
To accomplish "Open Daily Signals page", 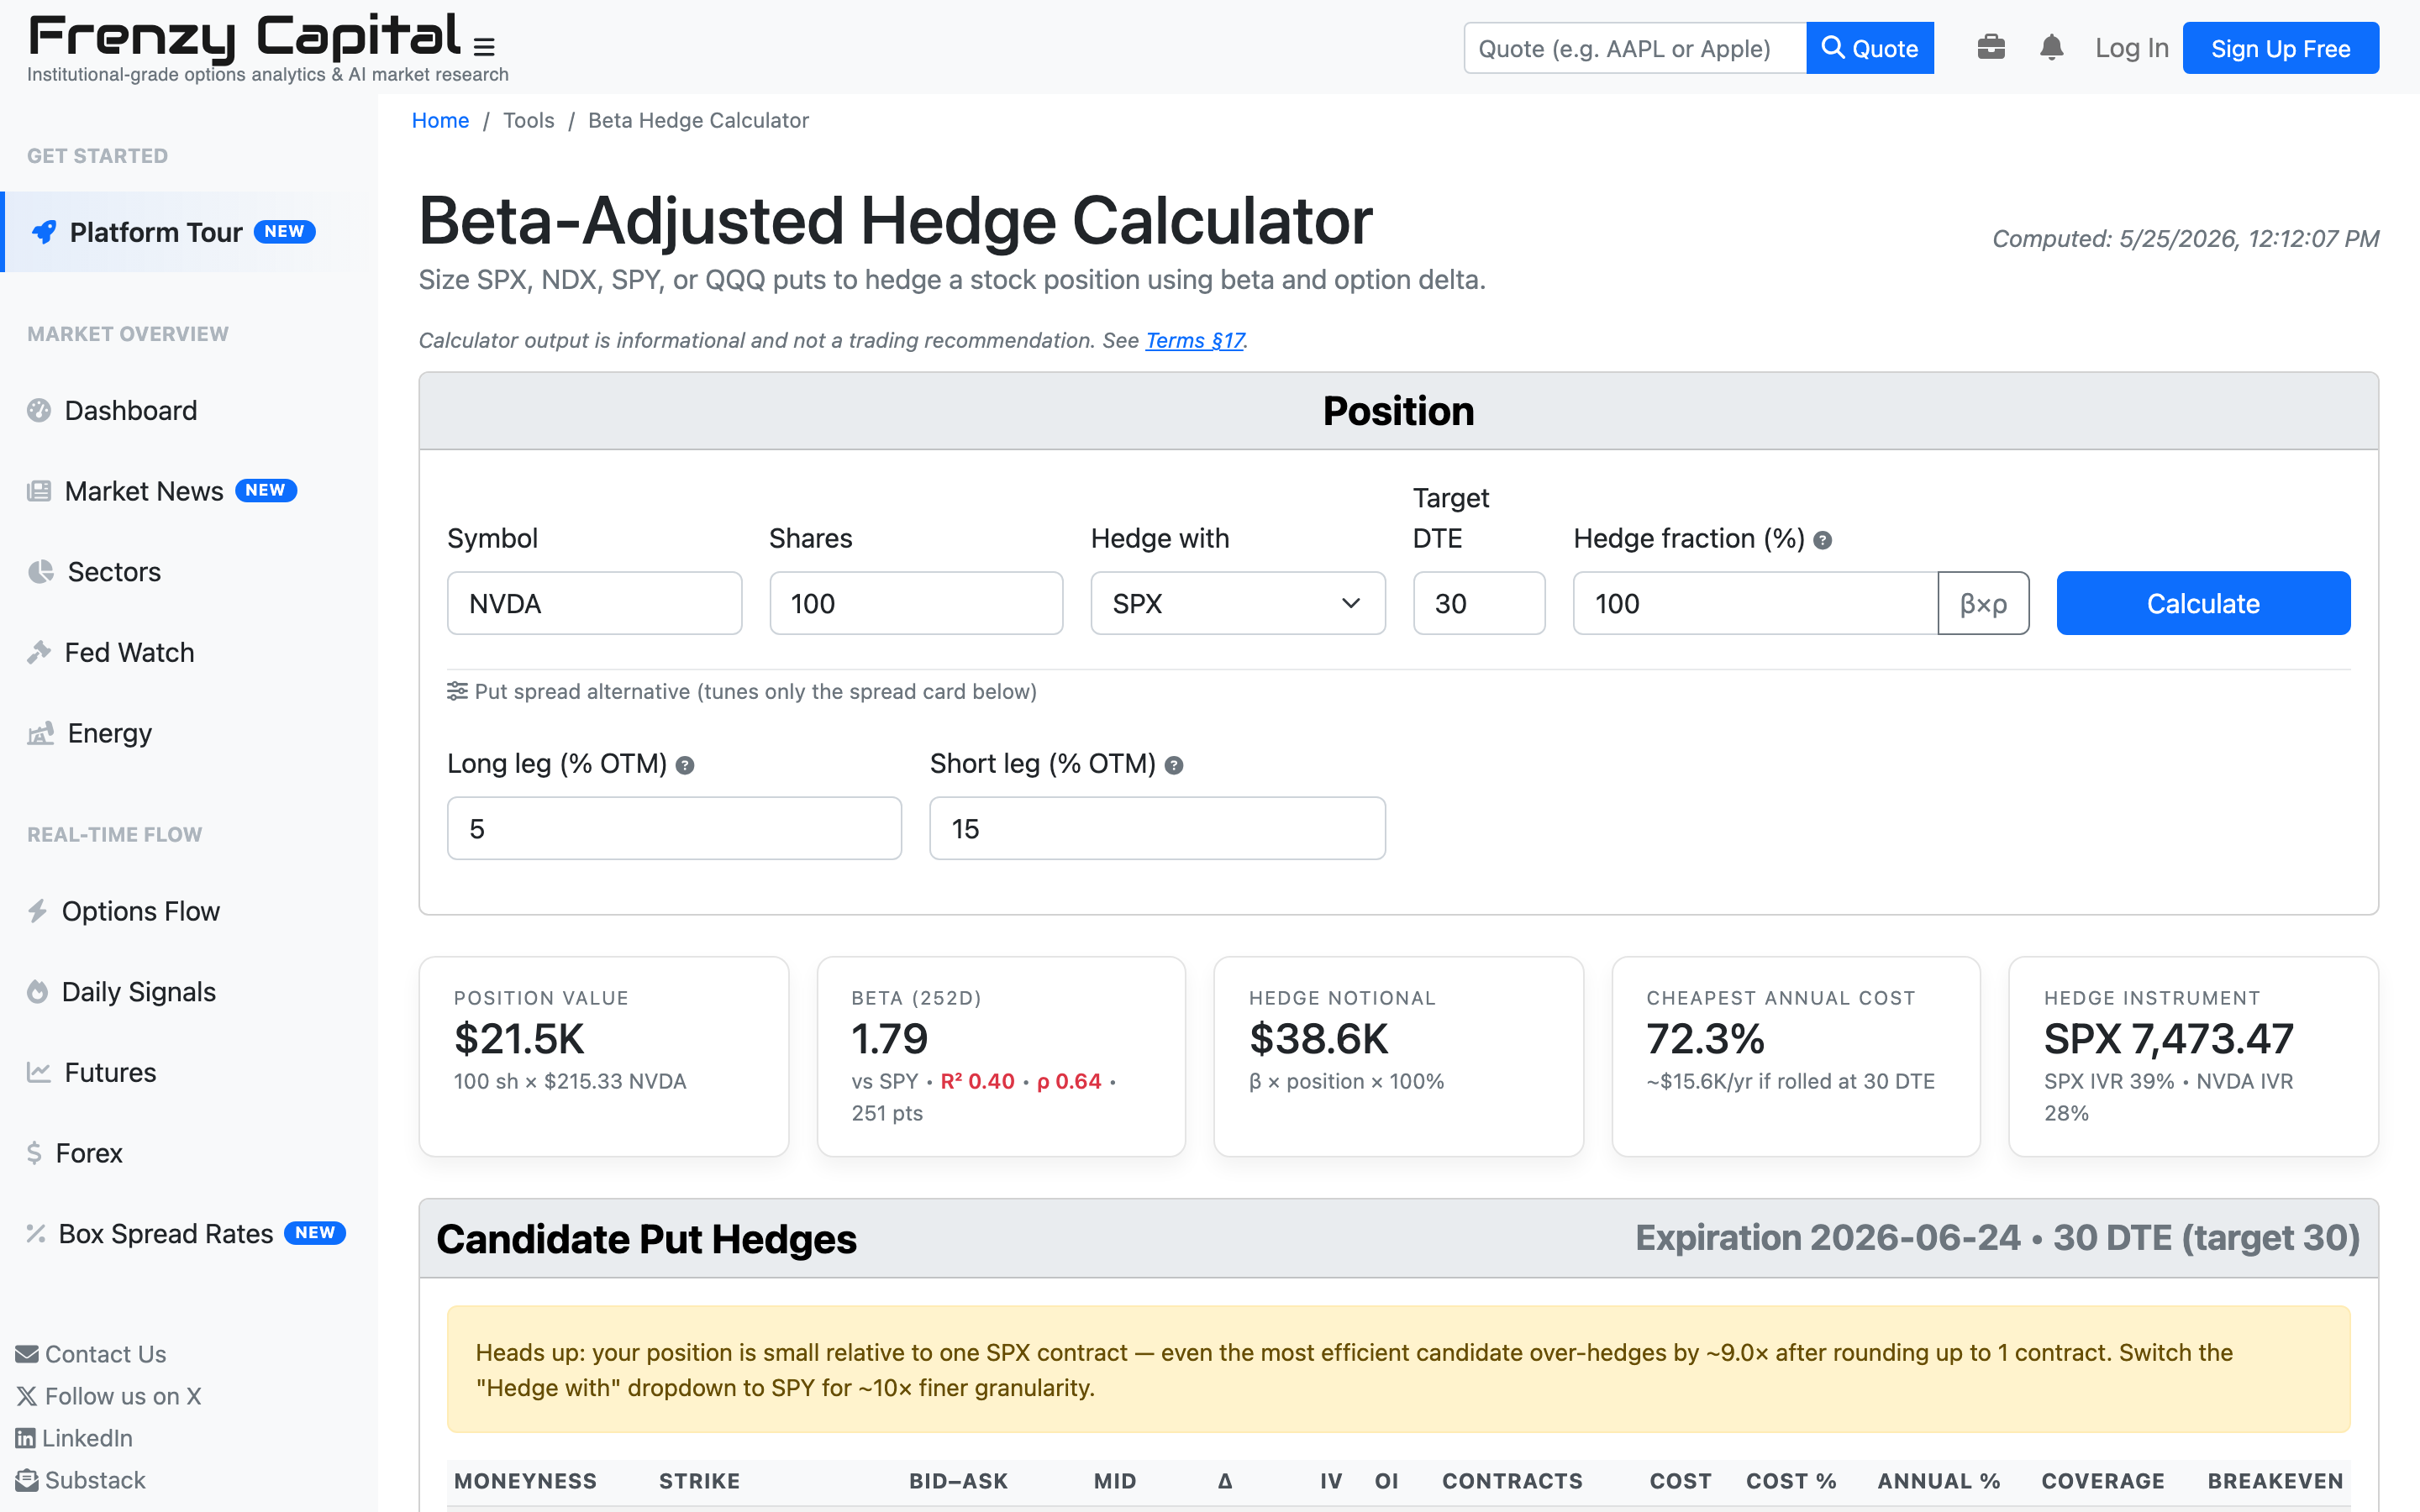I will pos(139,992).
